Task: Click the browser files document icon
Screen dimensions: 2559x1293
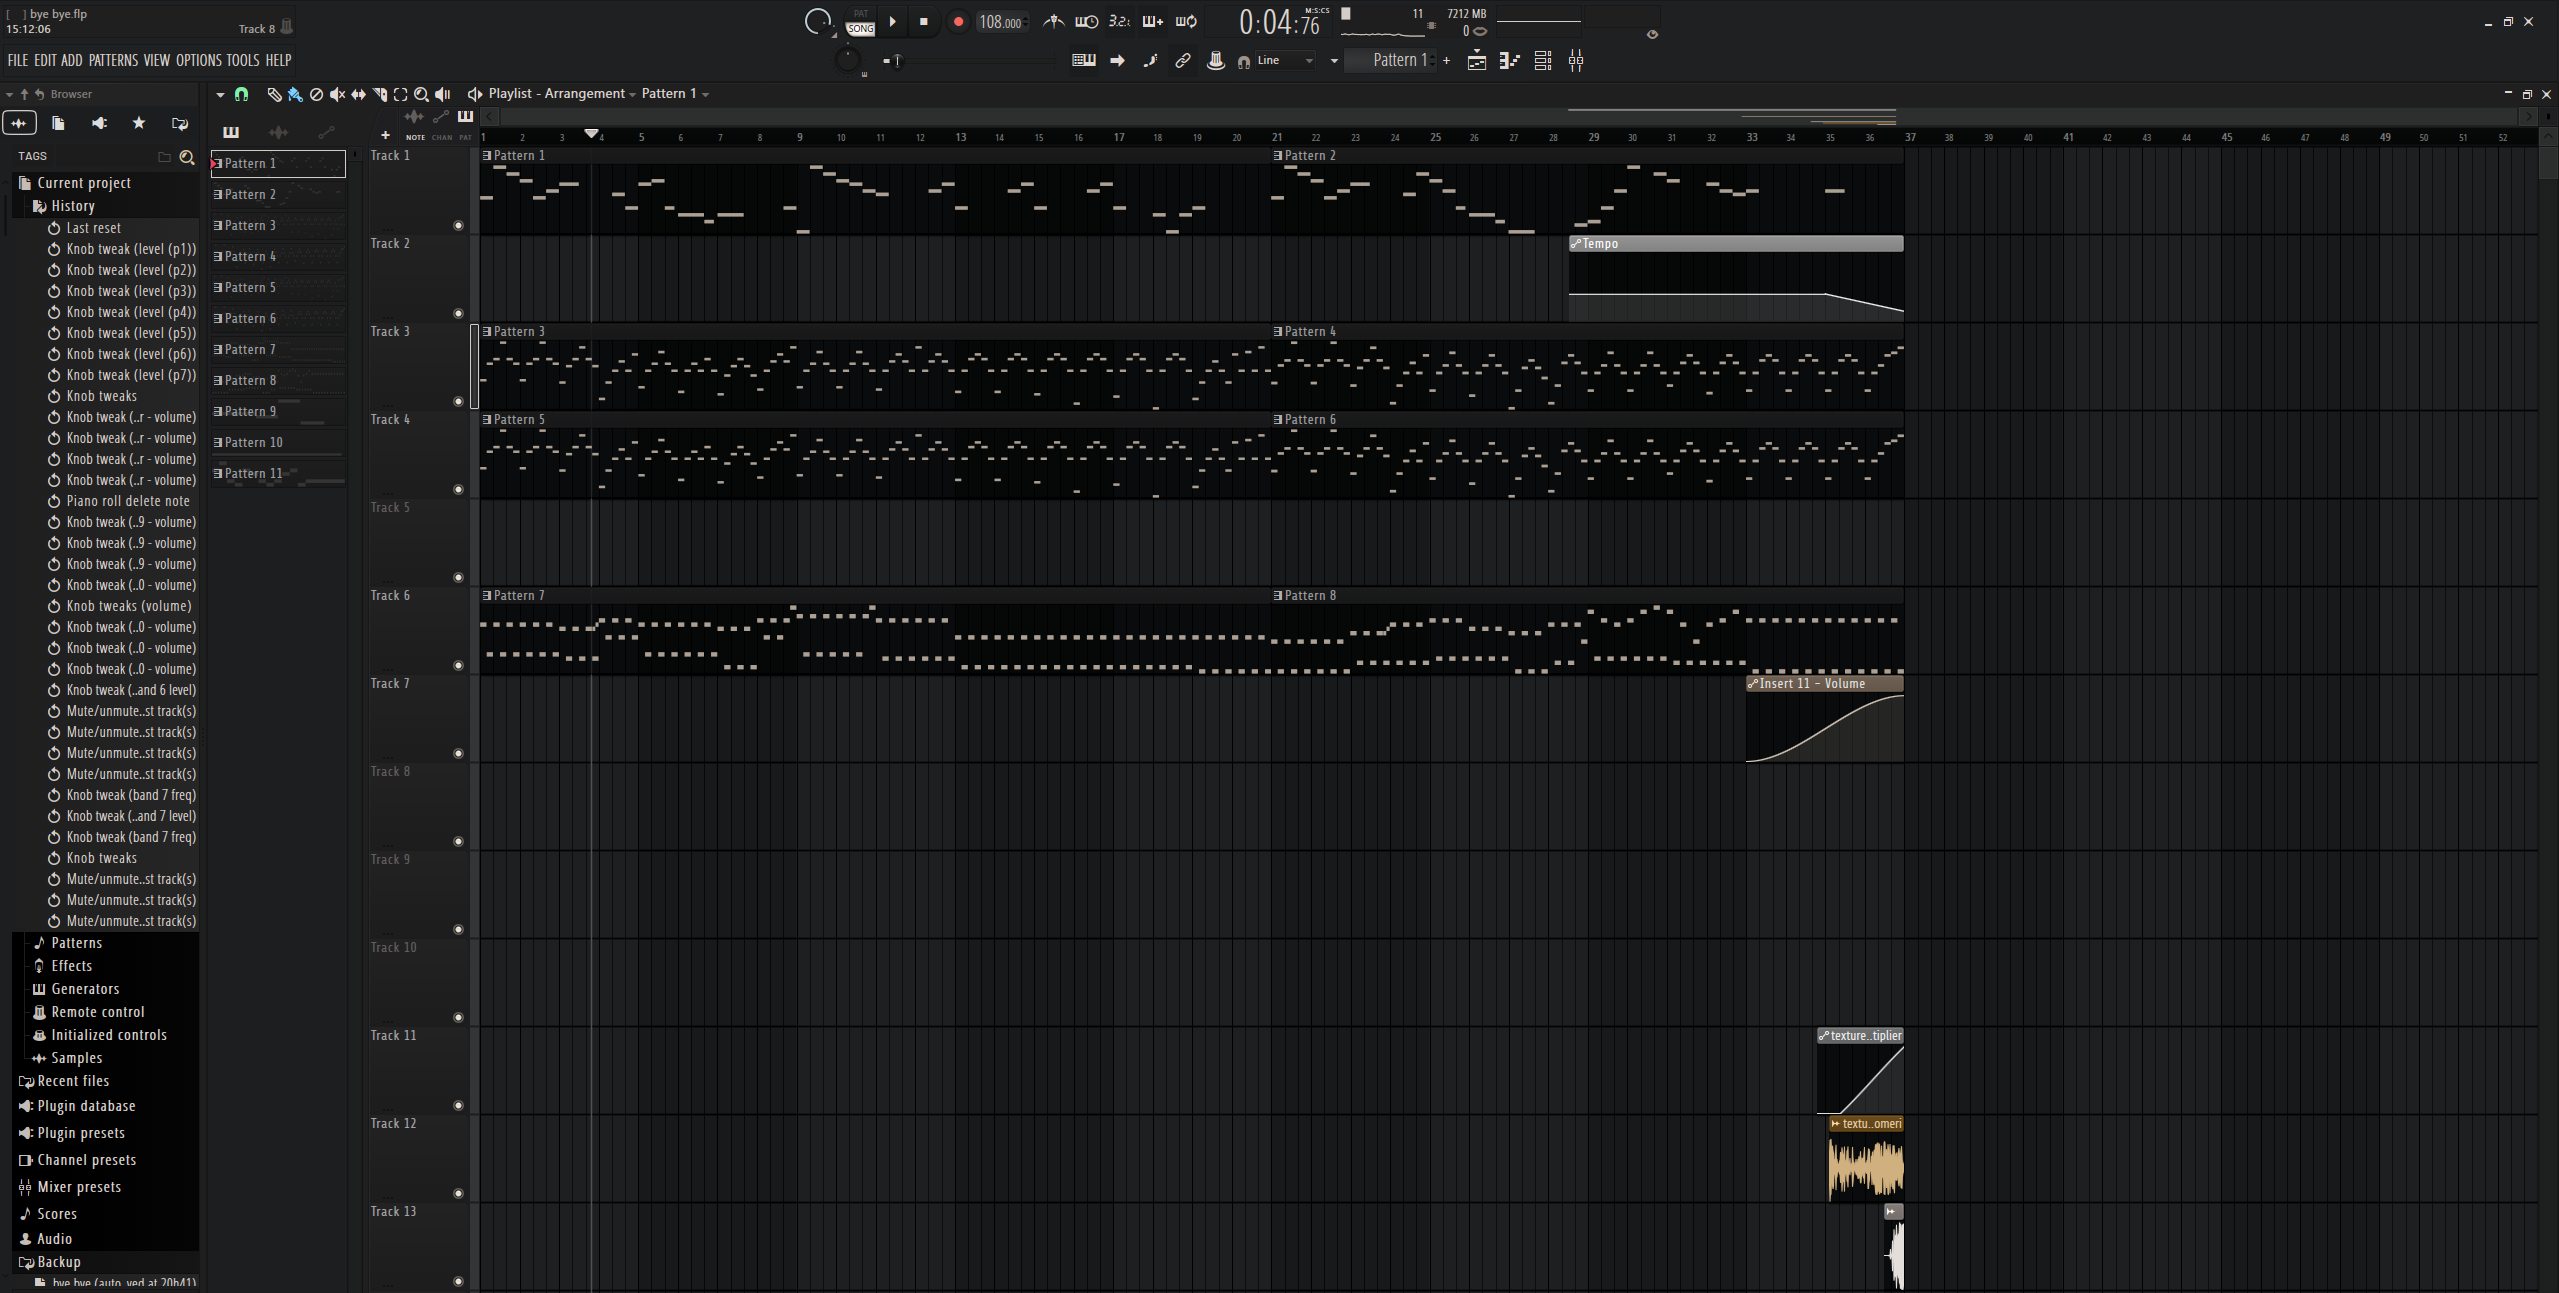Action: pos(58,123)
